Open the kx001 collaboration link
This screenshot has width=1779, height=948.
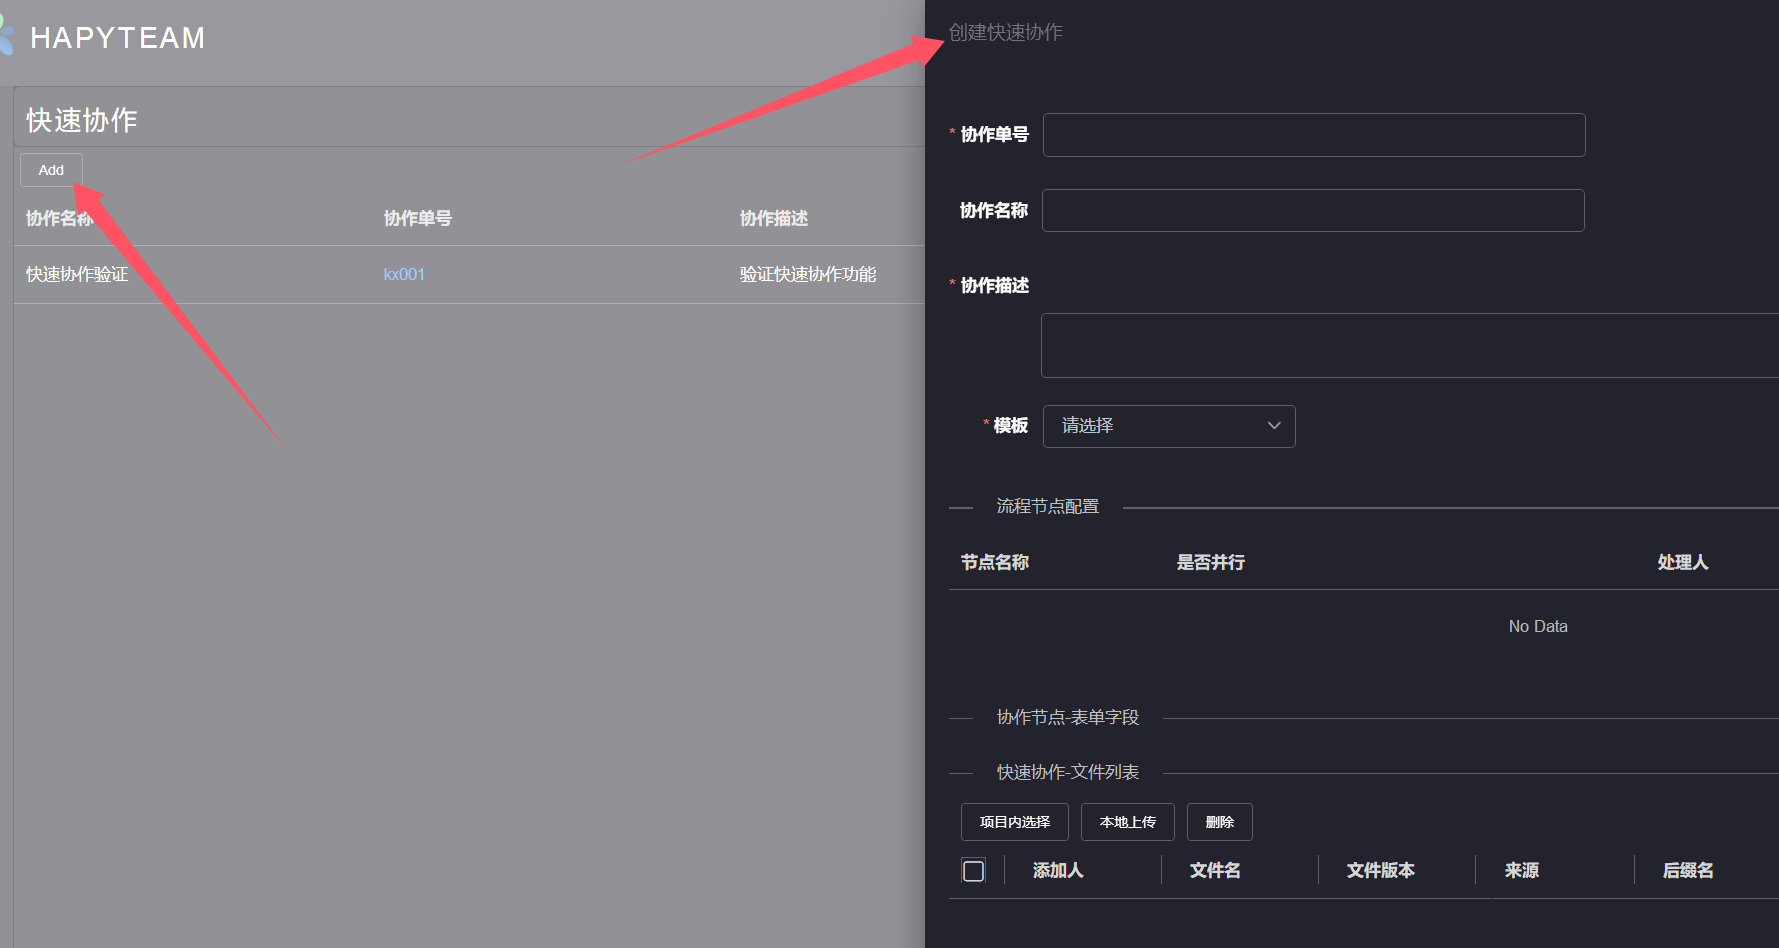click(x=404, y=274)
